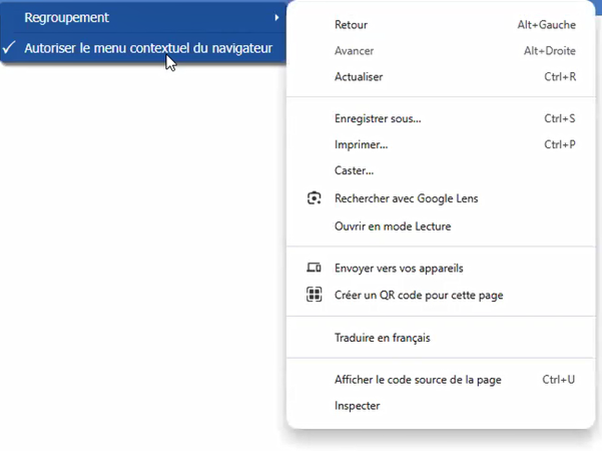Click the Alt+Droite shortcut label
Image resolution: width=602 pixels, height=451 pixels.
pos(549,51)
